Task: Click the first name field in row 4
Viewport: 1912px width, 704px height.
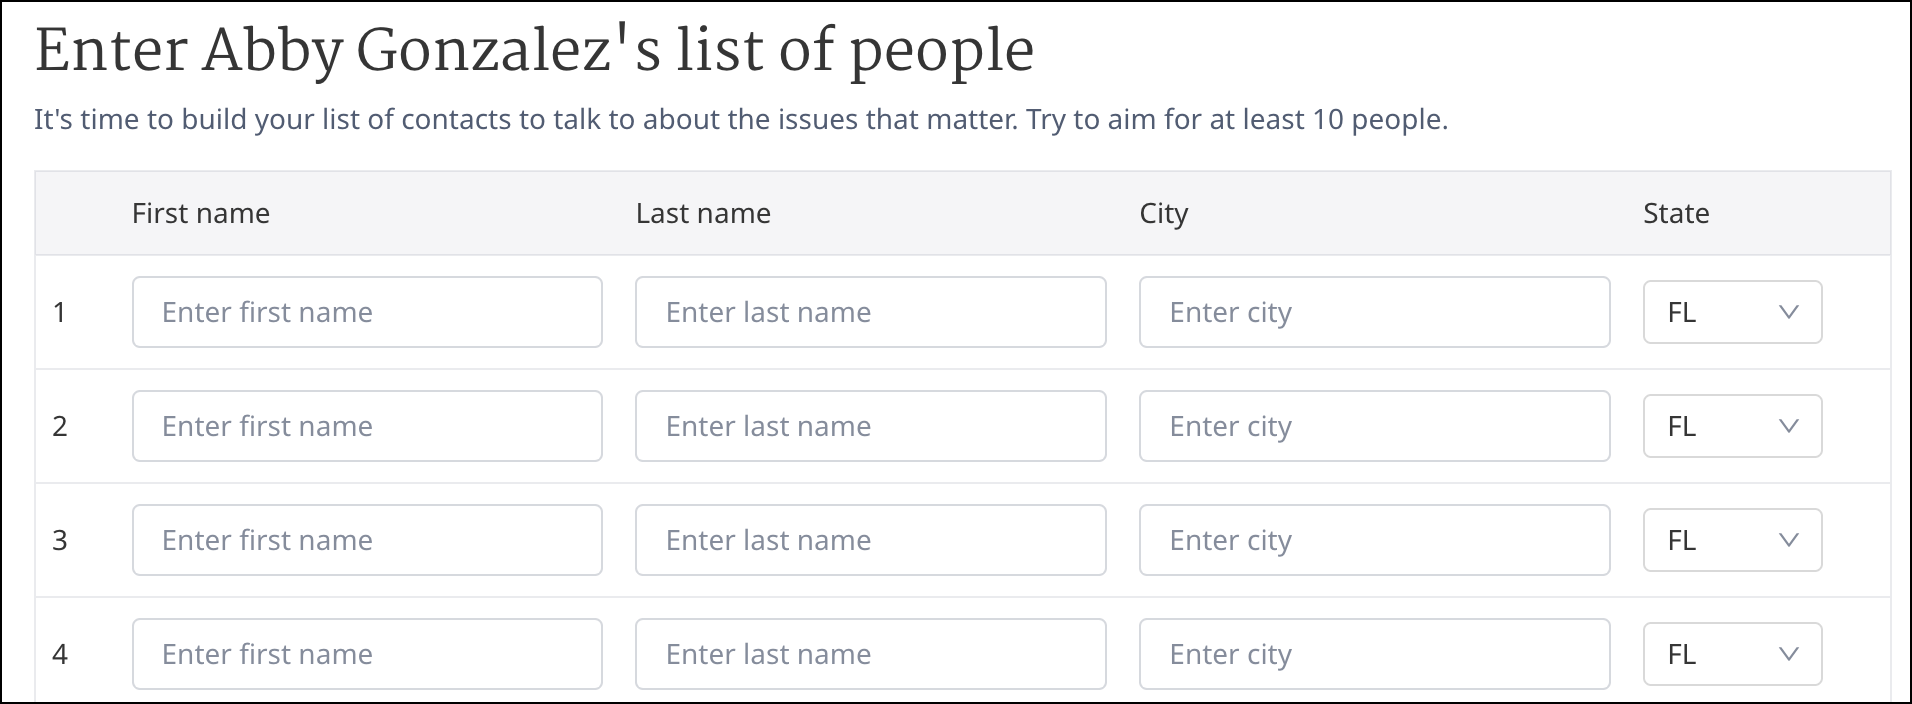Action: (367, 654)
